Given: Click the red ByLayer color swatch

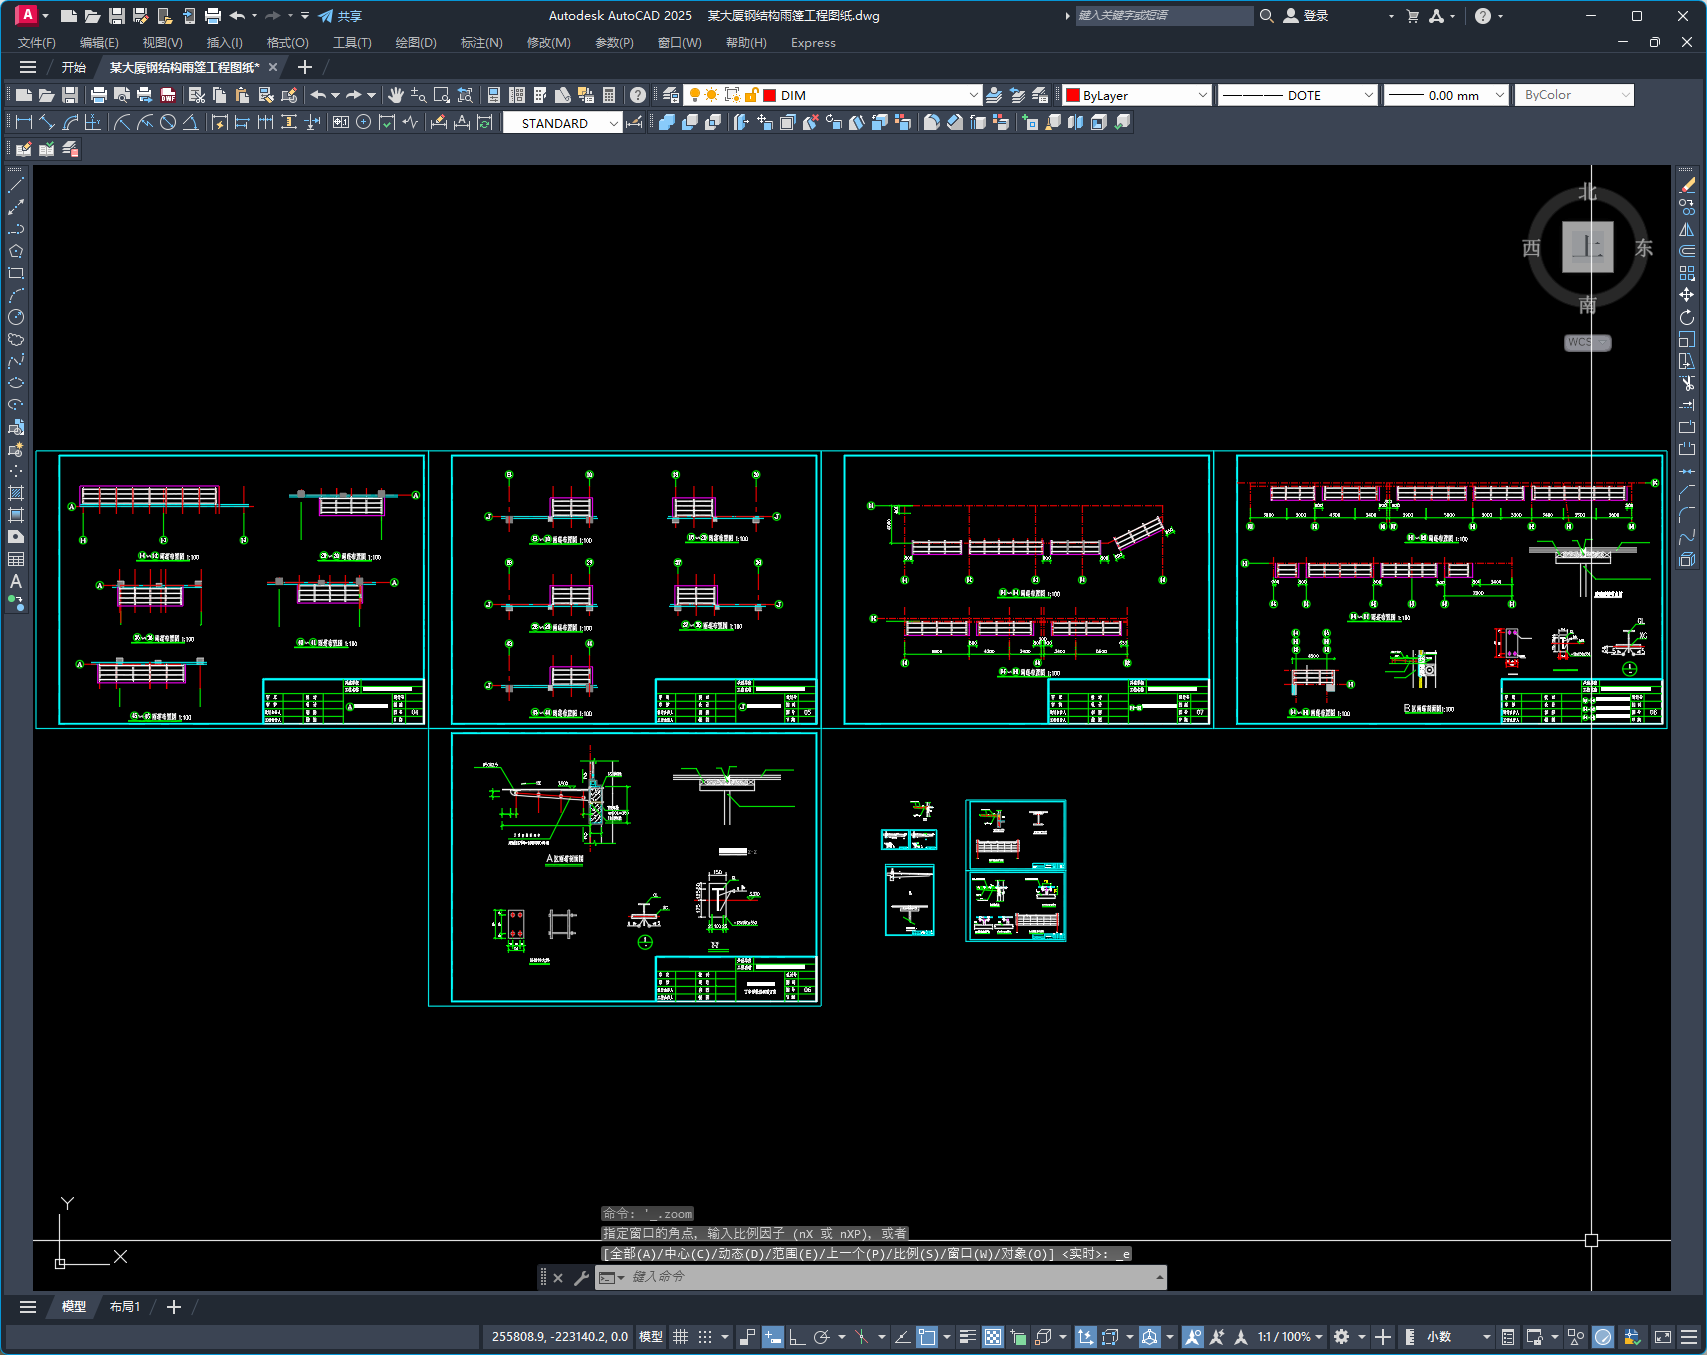Looking at the screenshot, I should [1073, 95].
